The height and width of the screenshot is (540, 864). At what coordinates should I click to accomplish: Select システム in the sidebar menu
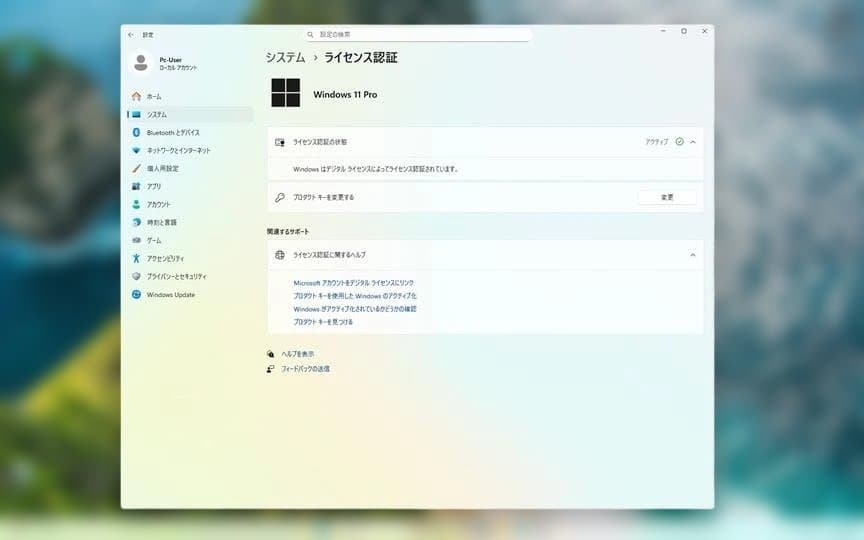[156, 114]
